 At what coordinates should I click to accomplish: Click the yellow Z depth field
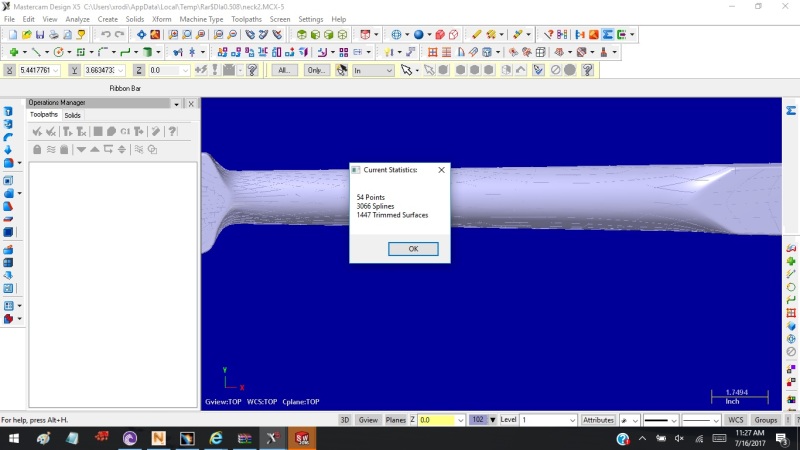(441, 420)
